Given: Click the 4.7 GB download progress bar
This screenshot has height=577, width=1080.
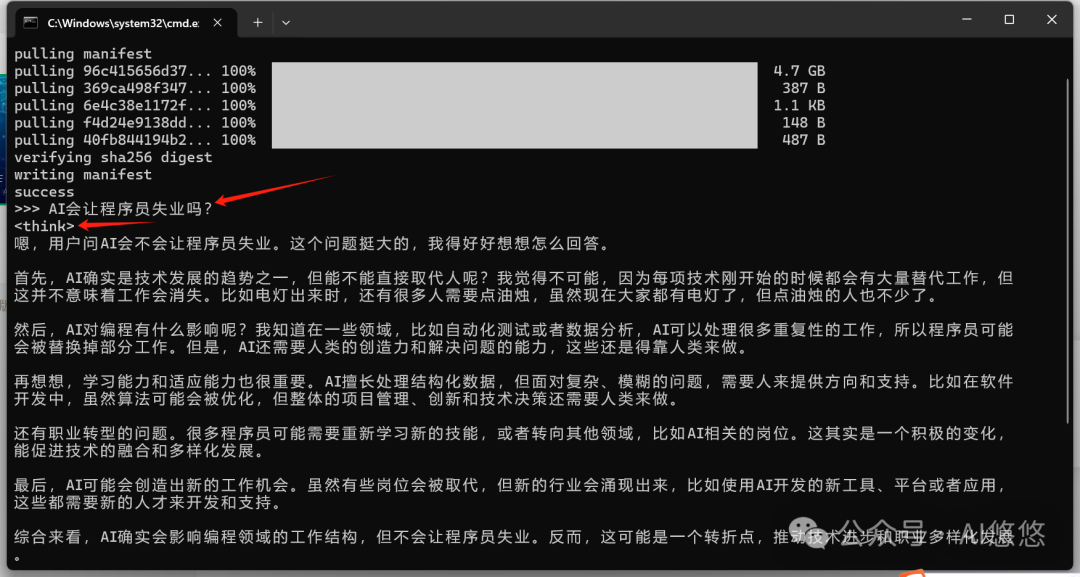Looking at the screenshot, I should coord(515,71).
